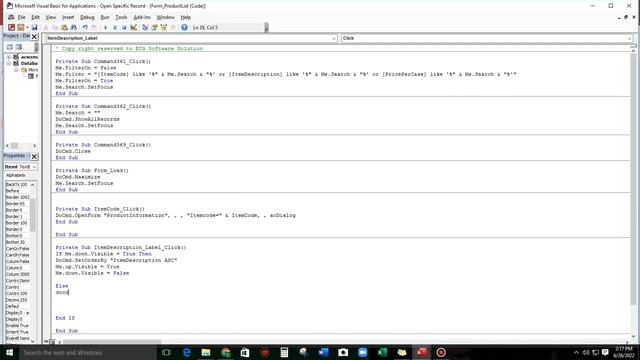Click the blue Help question mark icon
This screenshot has width=640, height=360.
pyautogui.click(x=184, y=27)
